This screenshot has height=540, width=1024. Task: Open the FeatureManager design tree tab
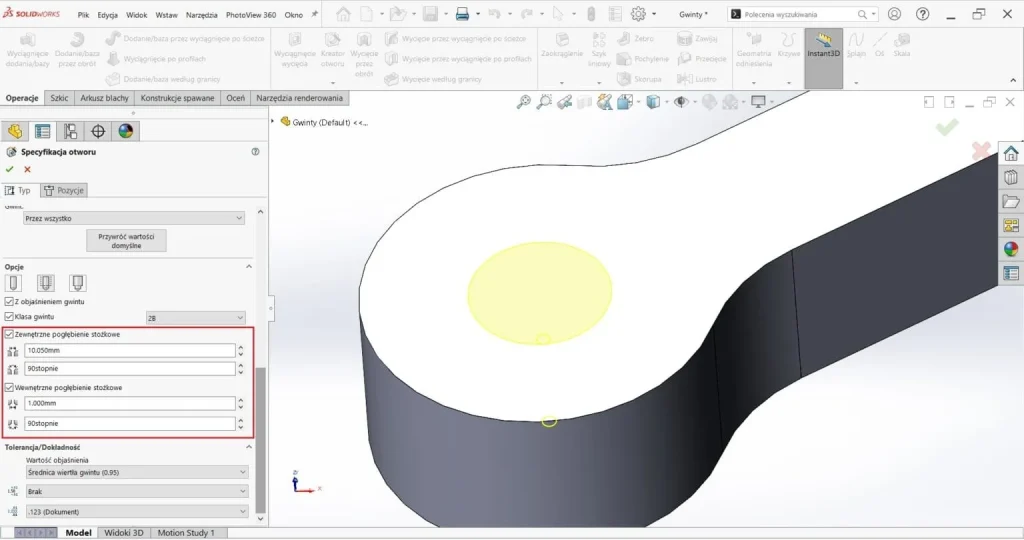click(x=15, y=131)
